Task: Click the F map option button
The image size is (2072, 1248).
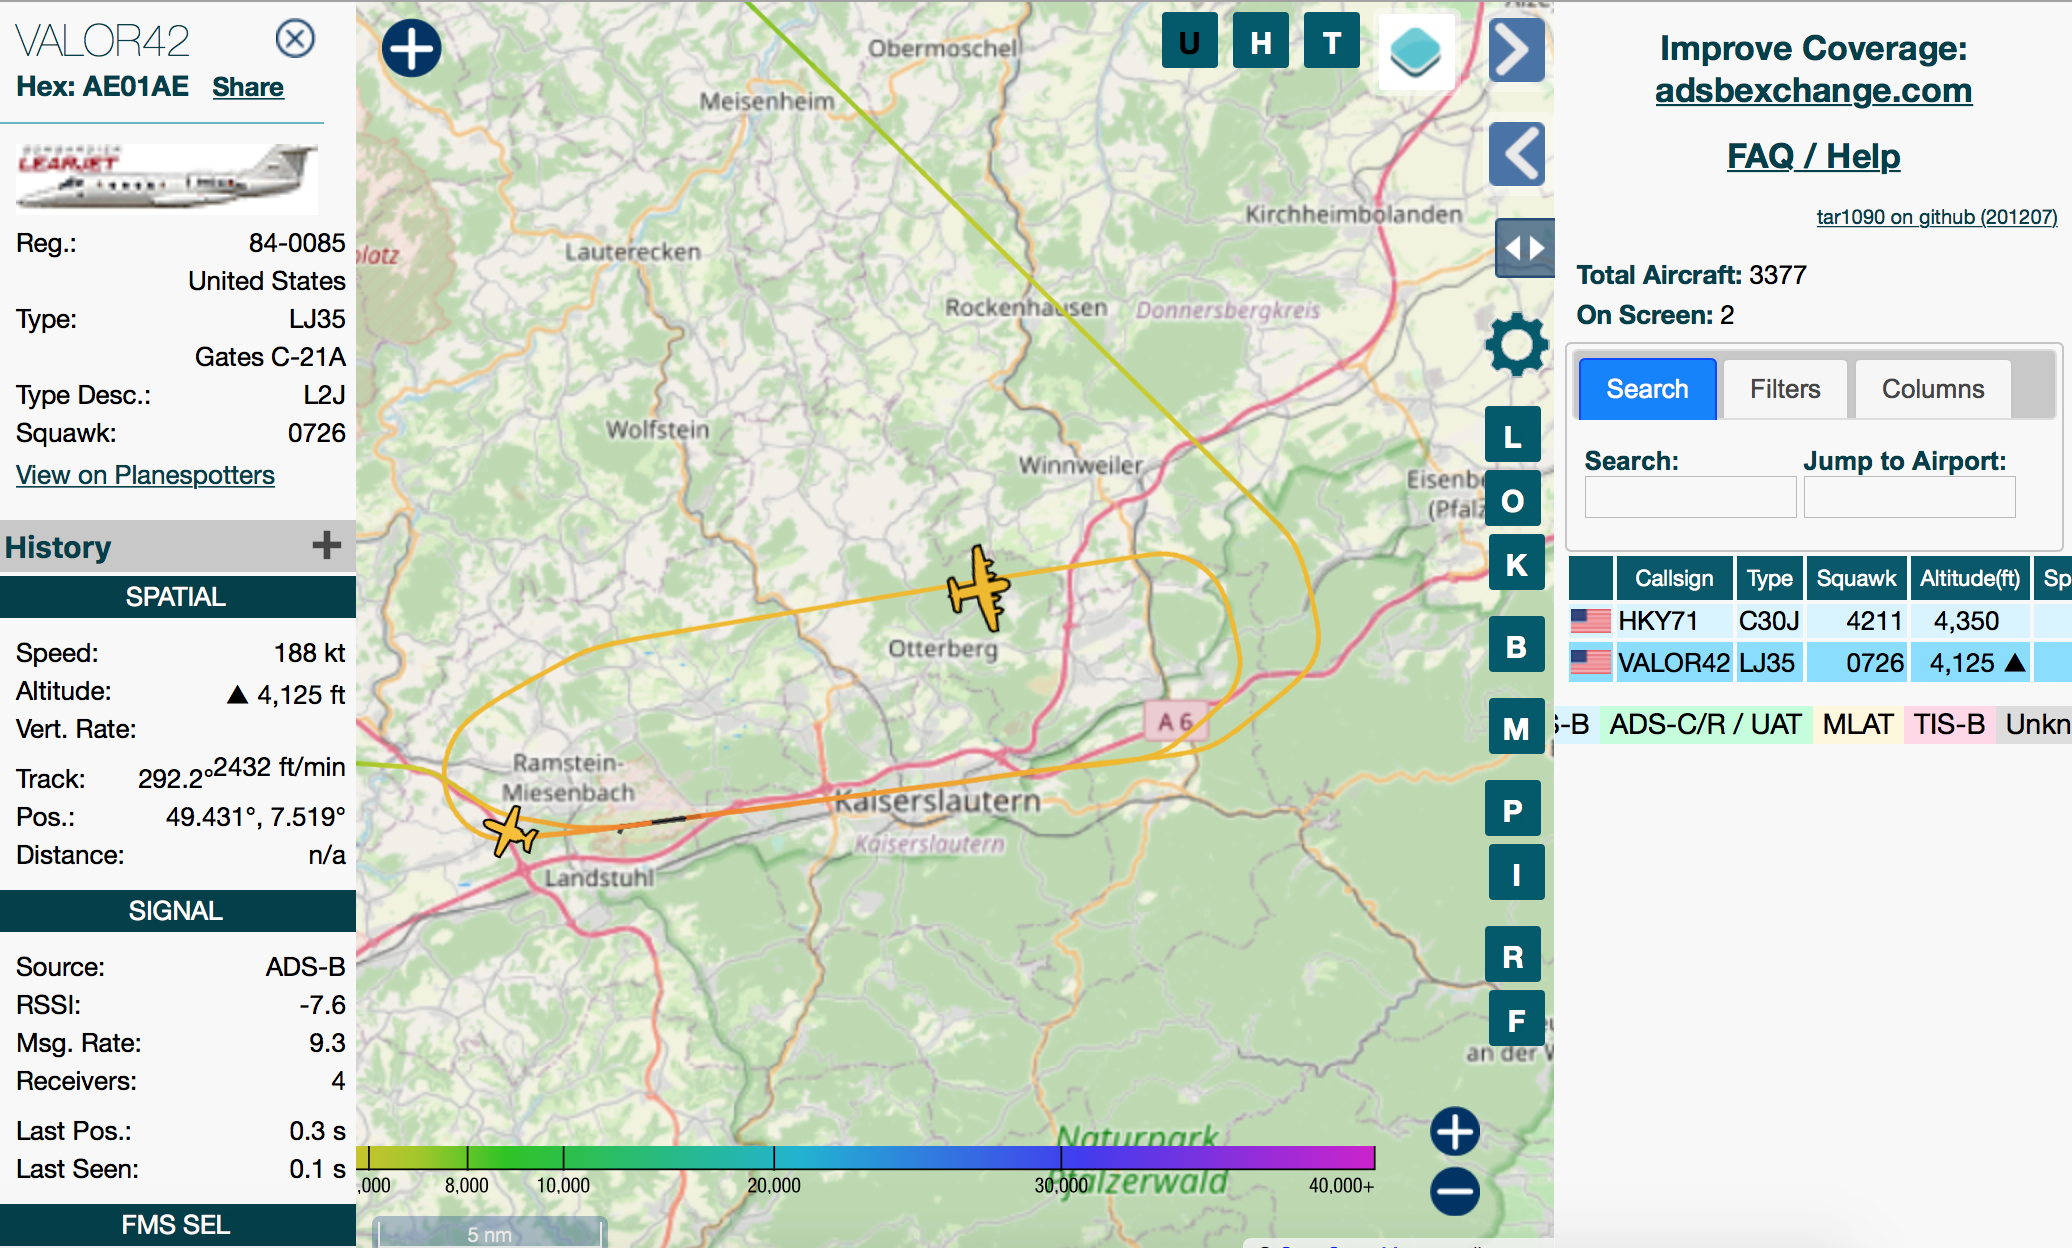Action: pyautogui.click(x=1516, y=1019)
